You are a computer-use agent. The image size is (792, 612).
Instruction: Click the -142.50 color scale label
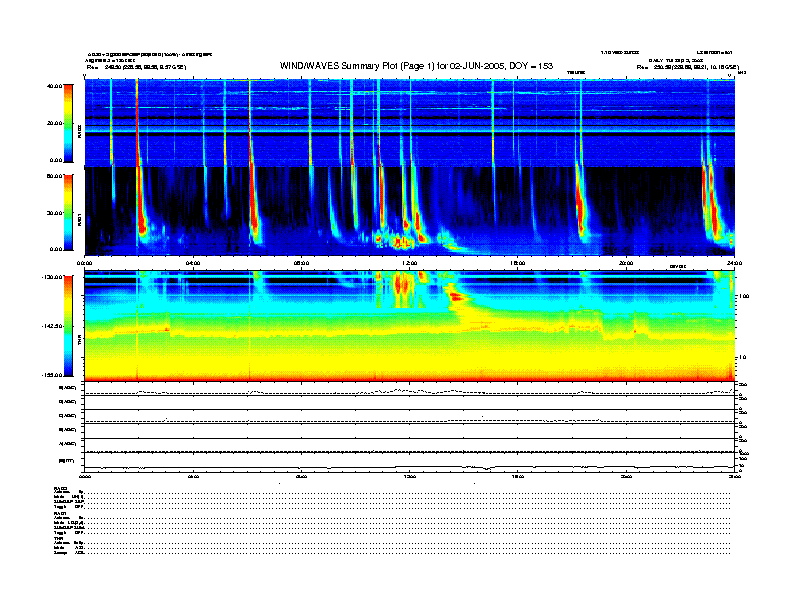coord(52,326)
